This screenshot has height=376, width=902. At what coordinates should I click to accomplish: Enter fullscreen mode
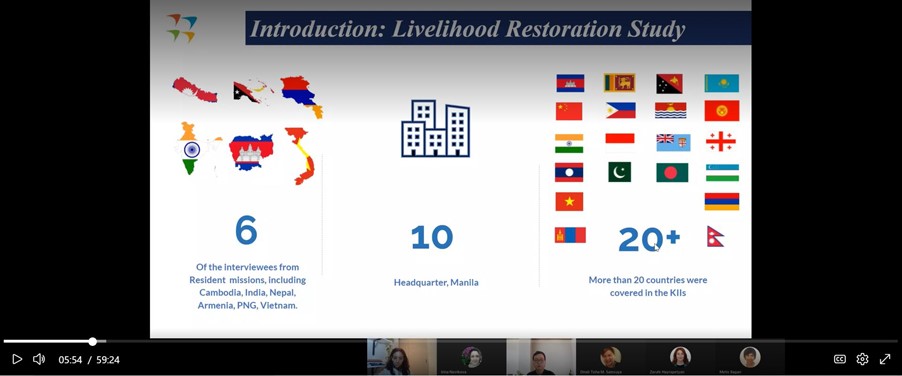coord(885,359)
